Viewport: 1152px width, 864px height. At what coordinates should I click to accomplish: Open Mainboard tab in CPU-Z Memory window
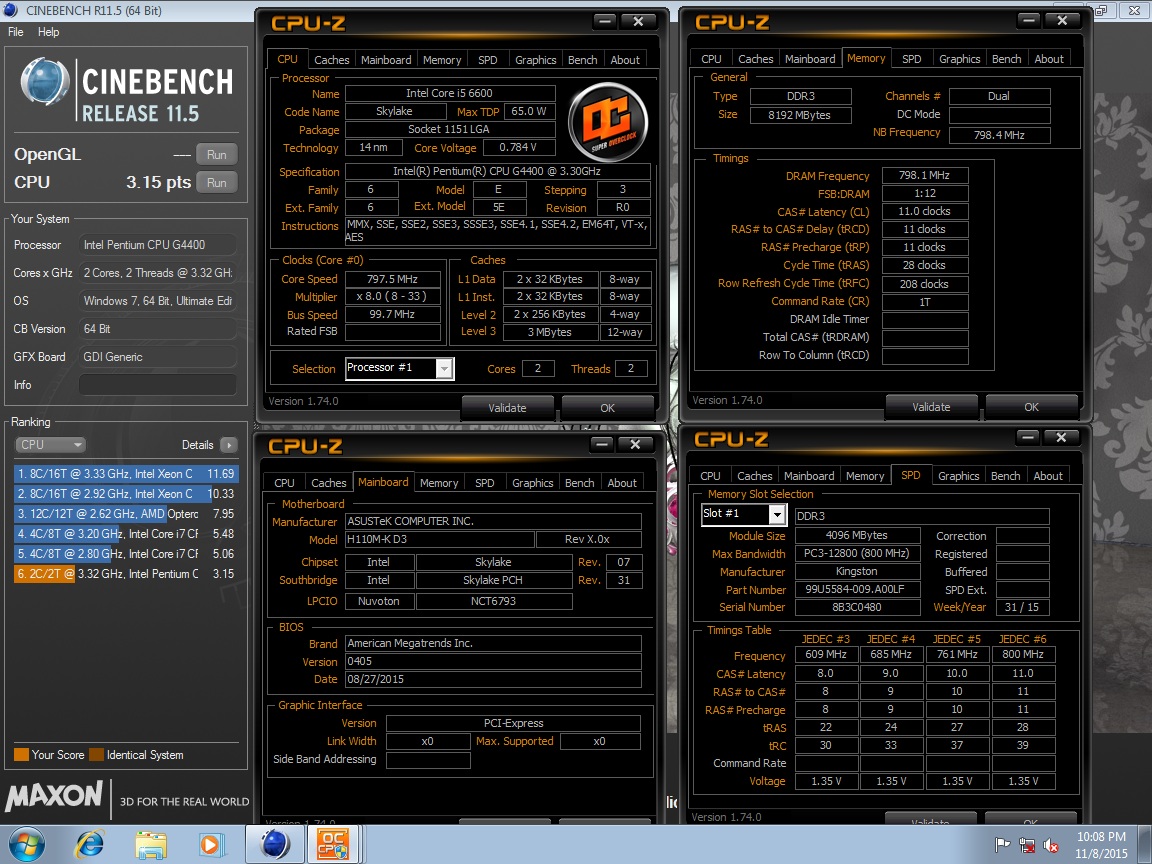point(810,59)
